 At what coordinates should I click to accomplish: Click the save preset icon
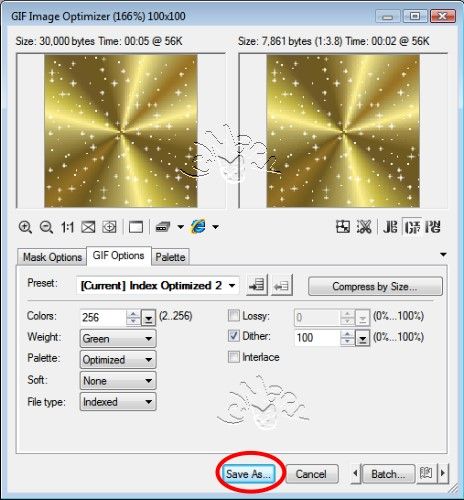pyautogui.click(x=257, y=285)
